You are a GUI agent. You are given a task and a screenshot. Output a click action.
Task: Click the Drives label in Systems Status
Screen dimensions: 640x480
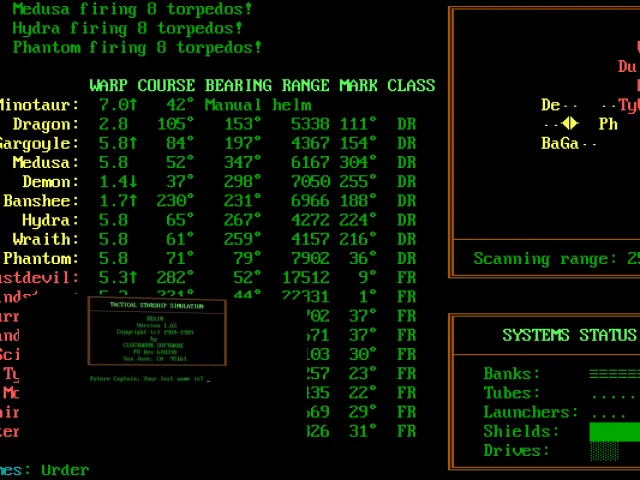[516, 450]
